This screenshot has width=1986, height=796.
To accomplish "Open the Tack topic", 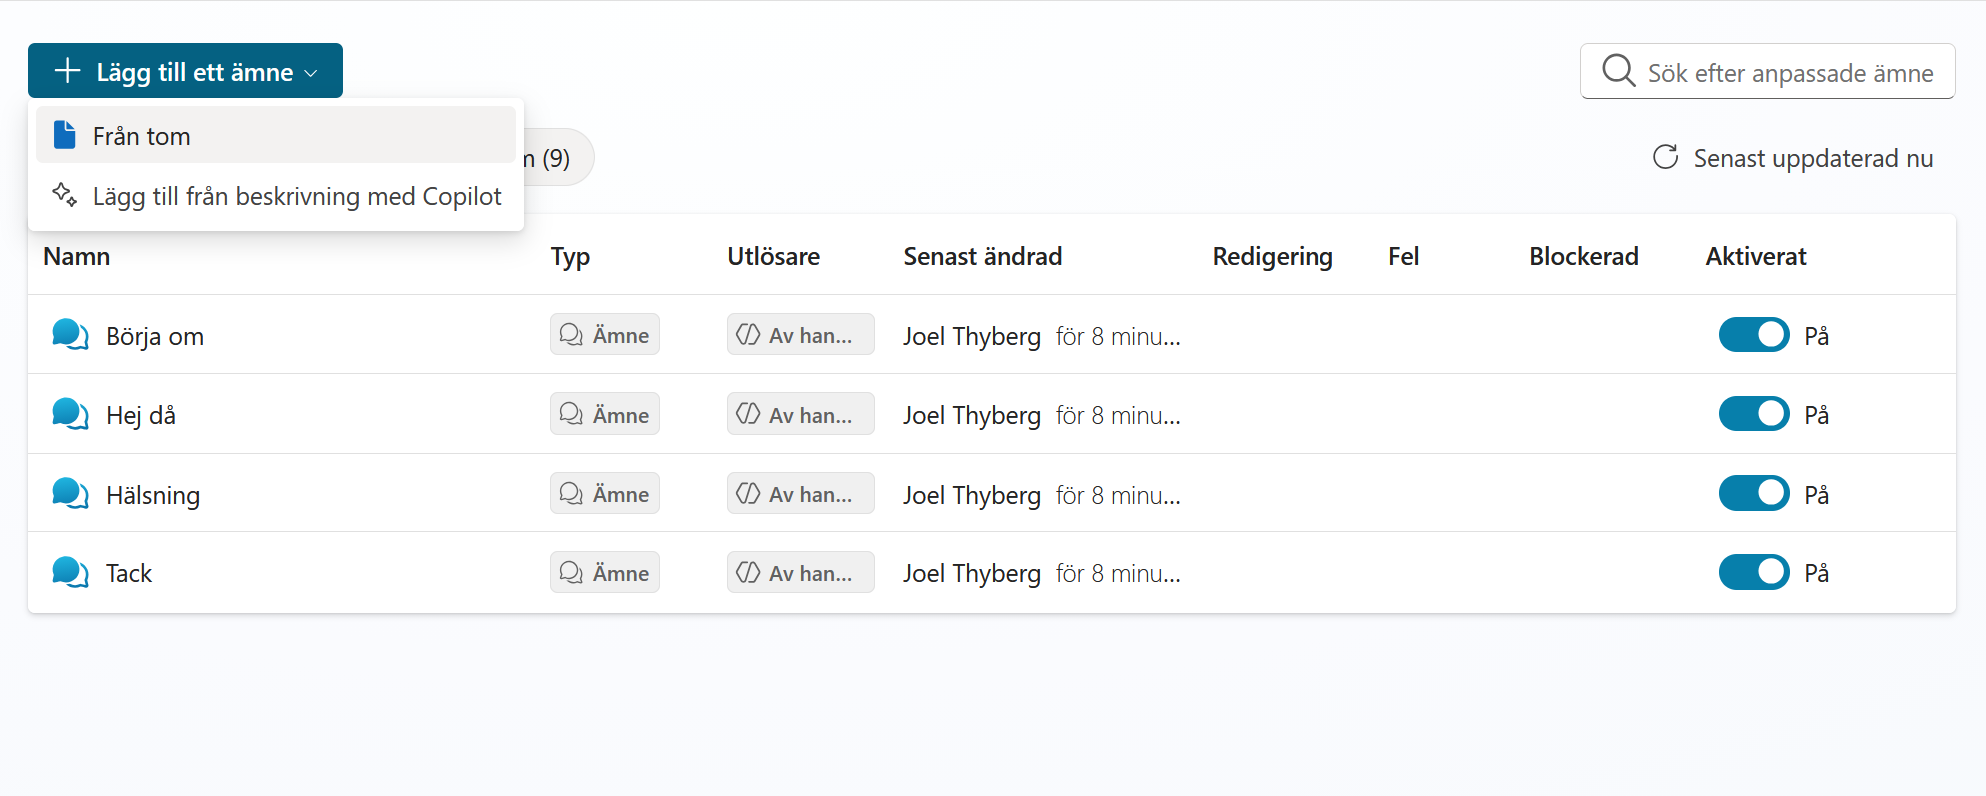I will [129, 573].
